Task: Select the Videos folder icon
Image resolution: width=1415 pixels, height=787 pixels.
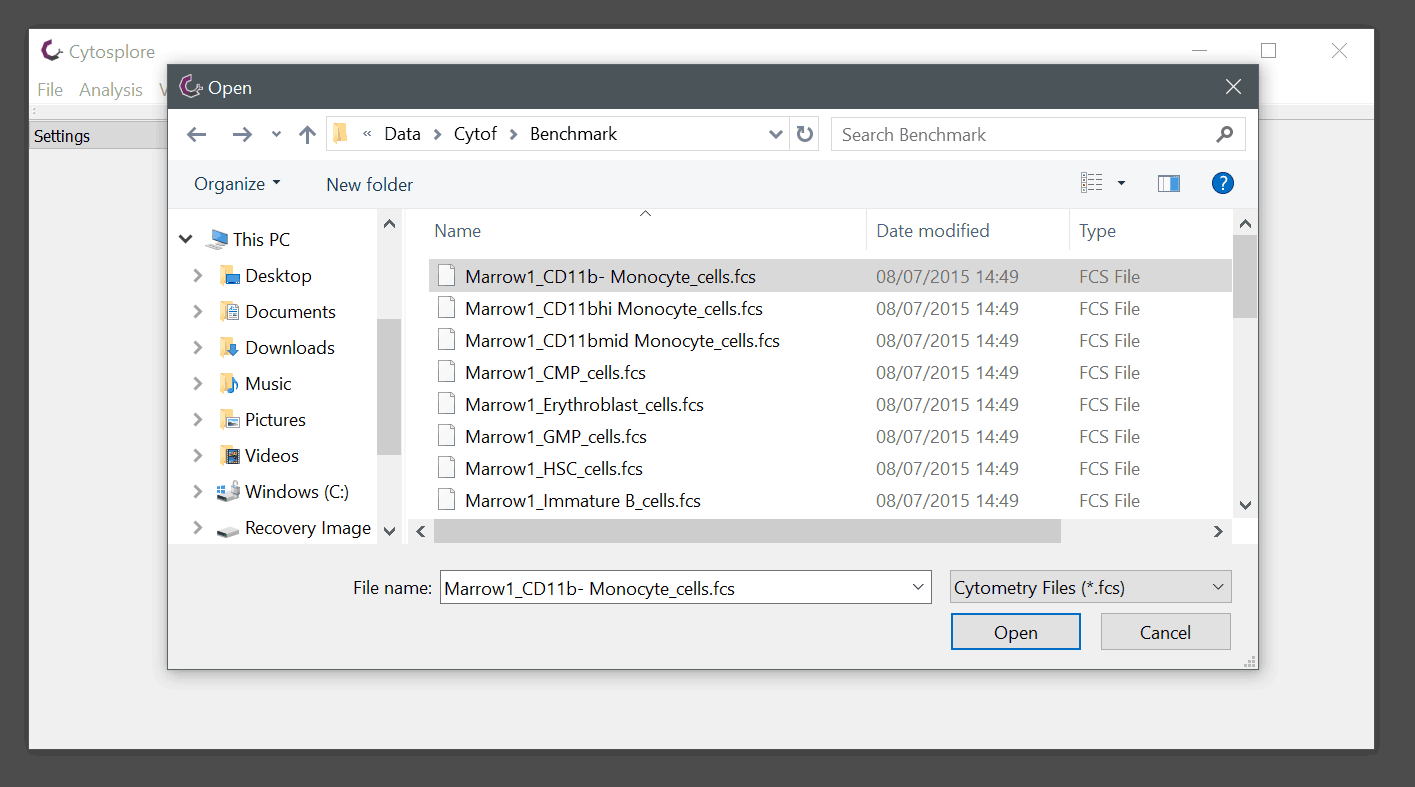Action: click(229, 456)
